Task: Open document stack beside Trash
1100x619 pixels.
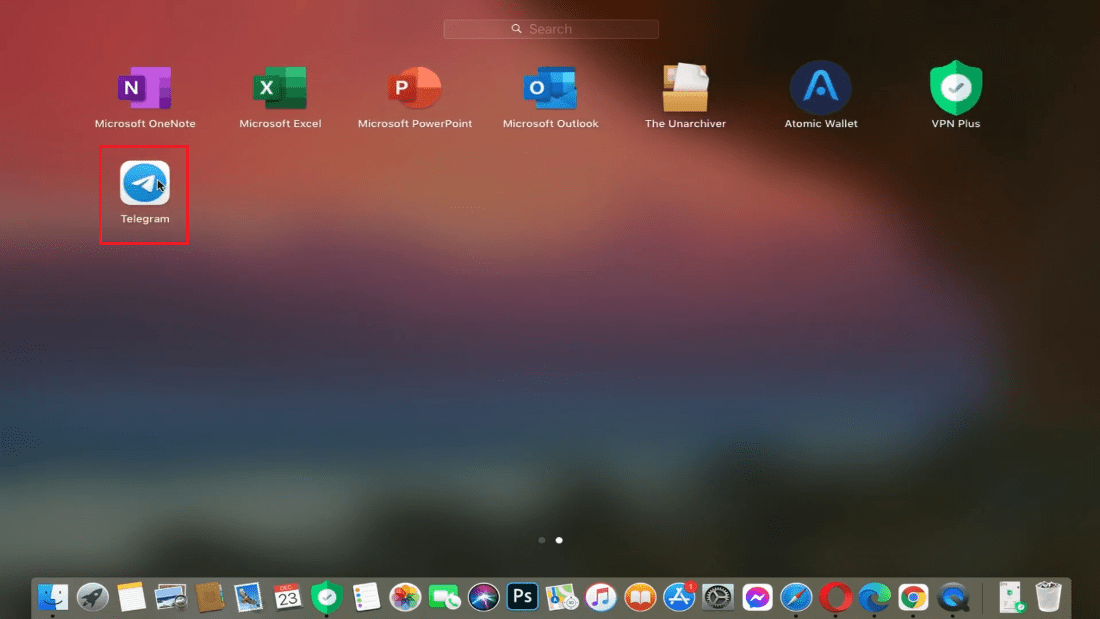Action: click(1010, 597)
